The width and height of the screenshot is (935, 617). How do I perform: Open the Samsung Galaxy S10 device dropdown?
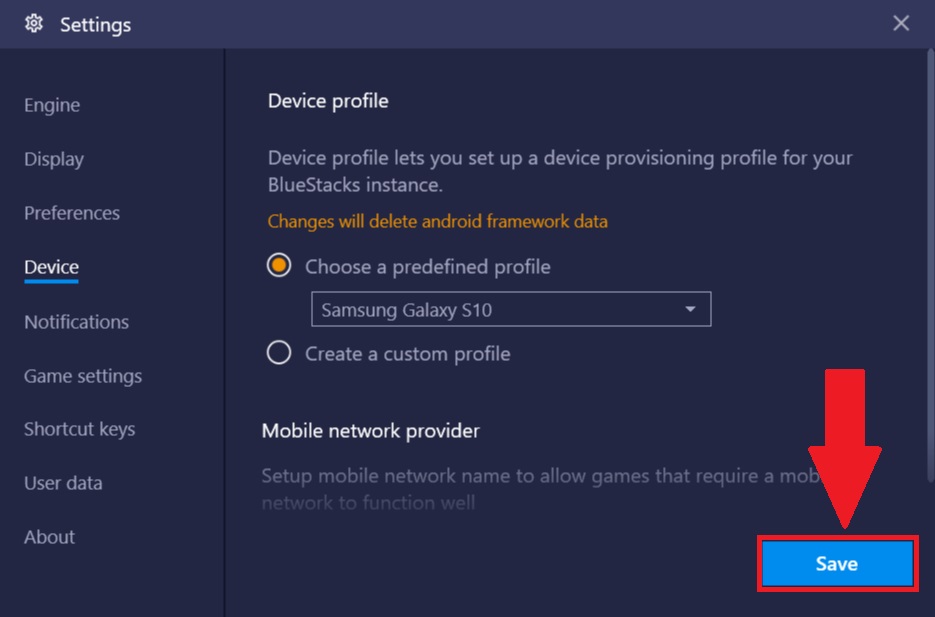point(510,309)
